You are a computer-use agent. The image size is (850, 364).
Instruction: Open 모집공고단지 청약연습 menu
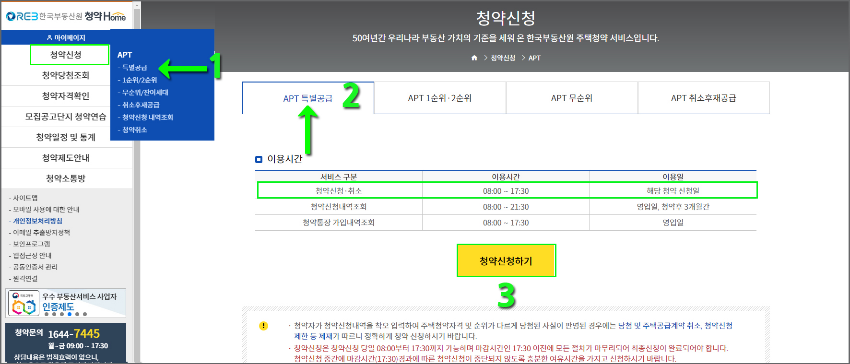pos(66,116)
